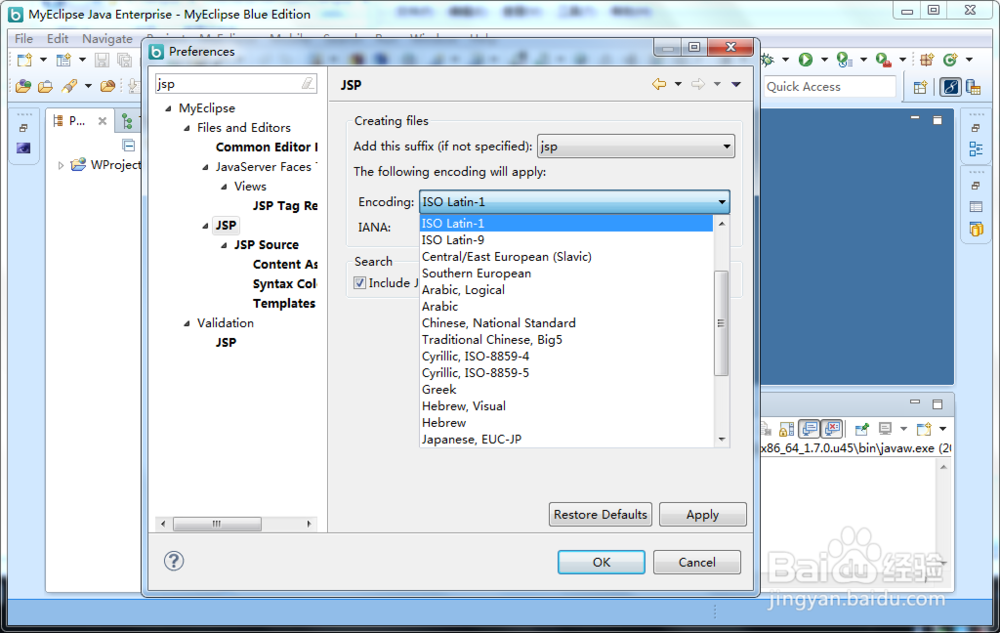1000x633 pixels.
Task: Click the tree horizontal scrollbar thumb
Action: click(217, 524)
